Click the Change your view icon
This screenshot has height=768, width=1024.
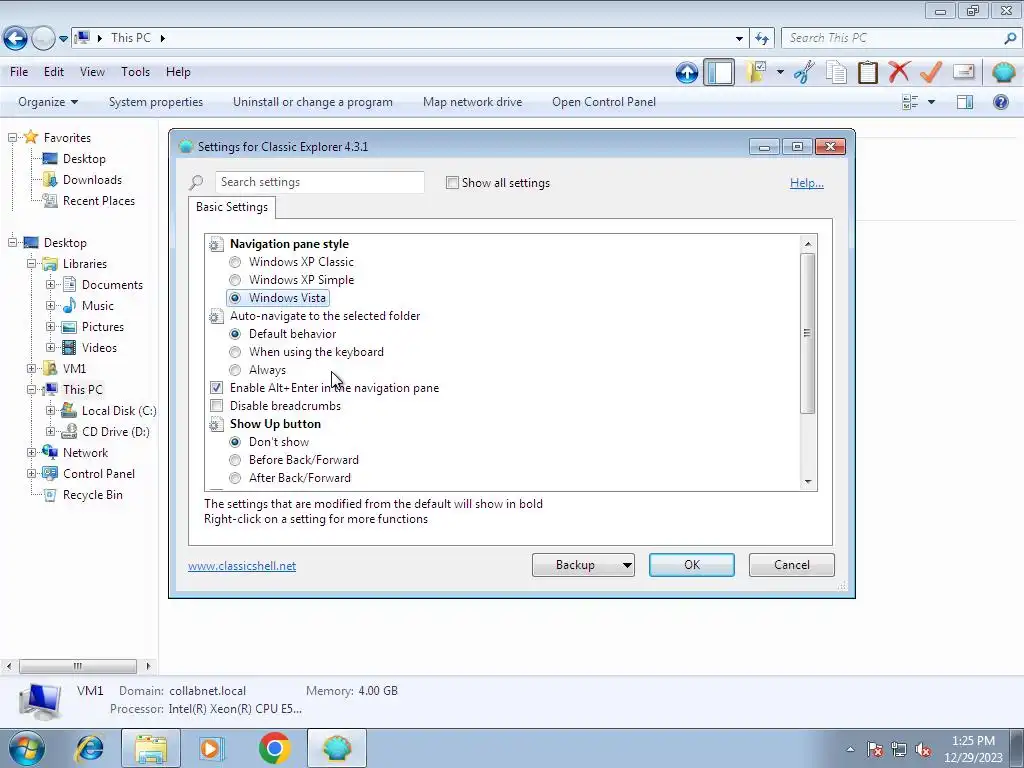pos(910,102)
